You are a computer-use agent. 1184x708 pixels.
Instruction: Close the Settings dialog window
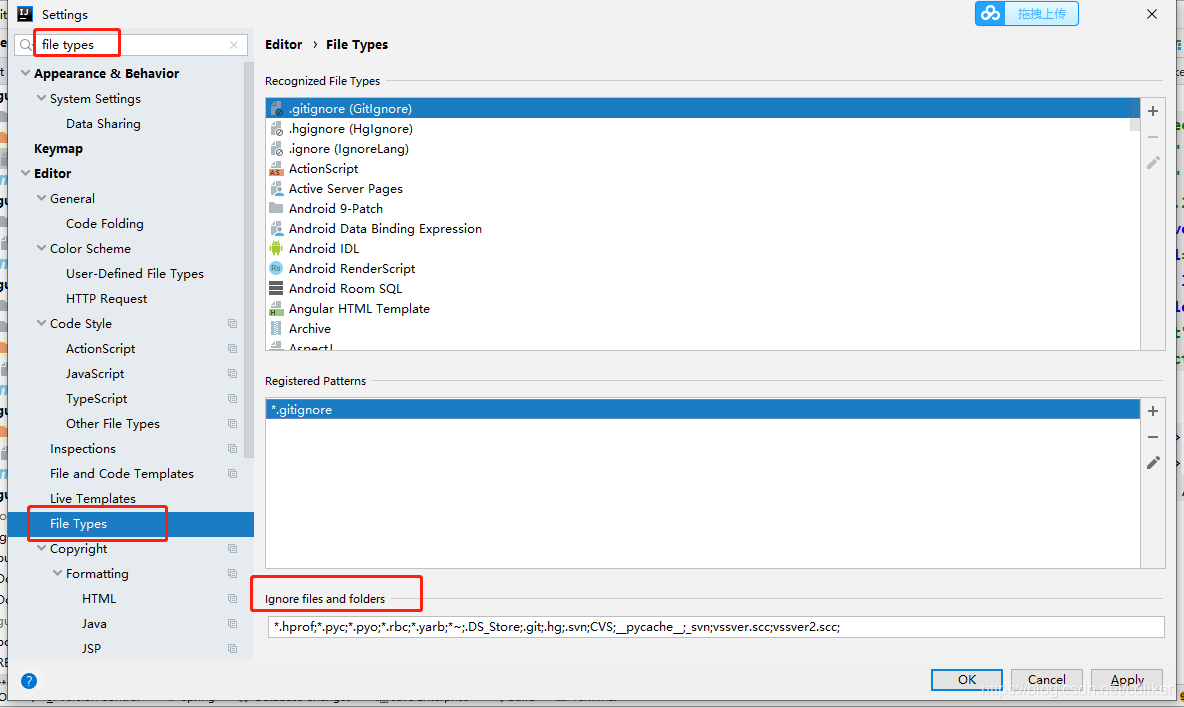tap(1152, 14)
